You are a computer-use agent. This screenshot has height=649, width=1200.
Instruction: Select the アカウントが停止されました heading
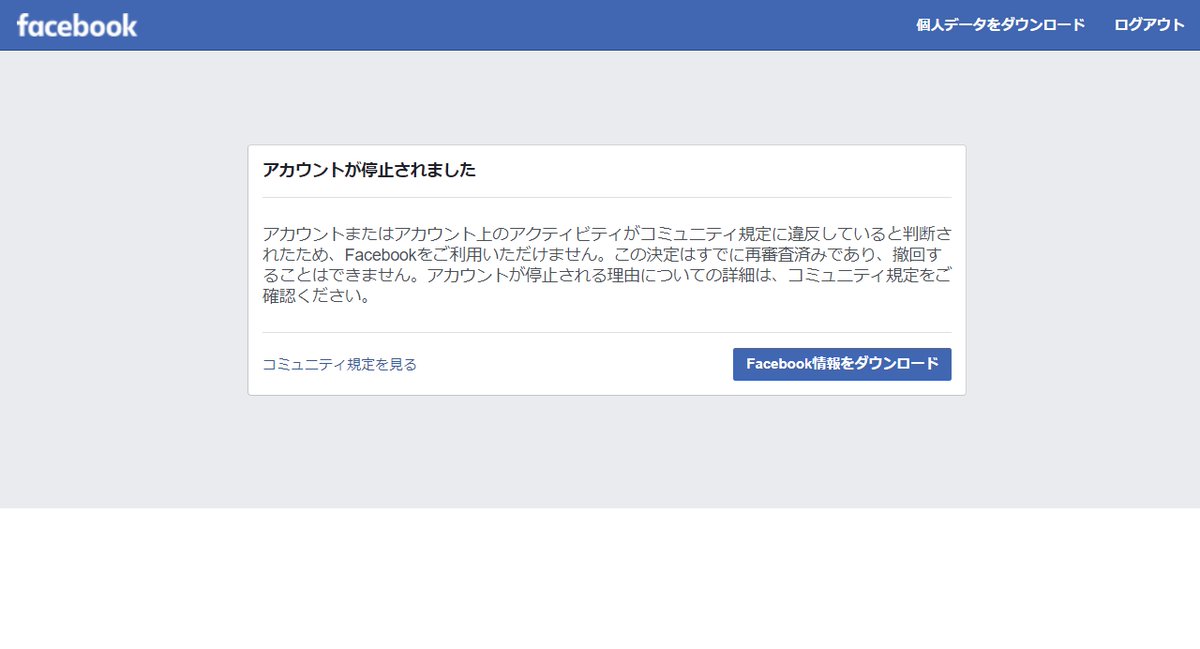369,170
